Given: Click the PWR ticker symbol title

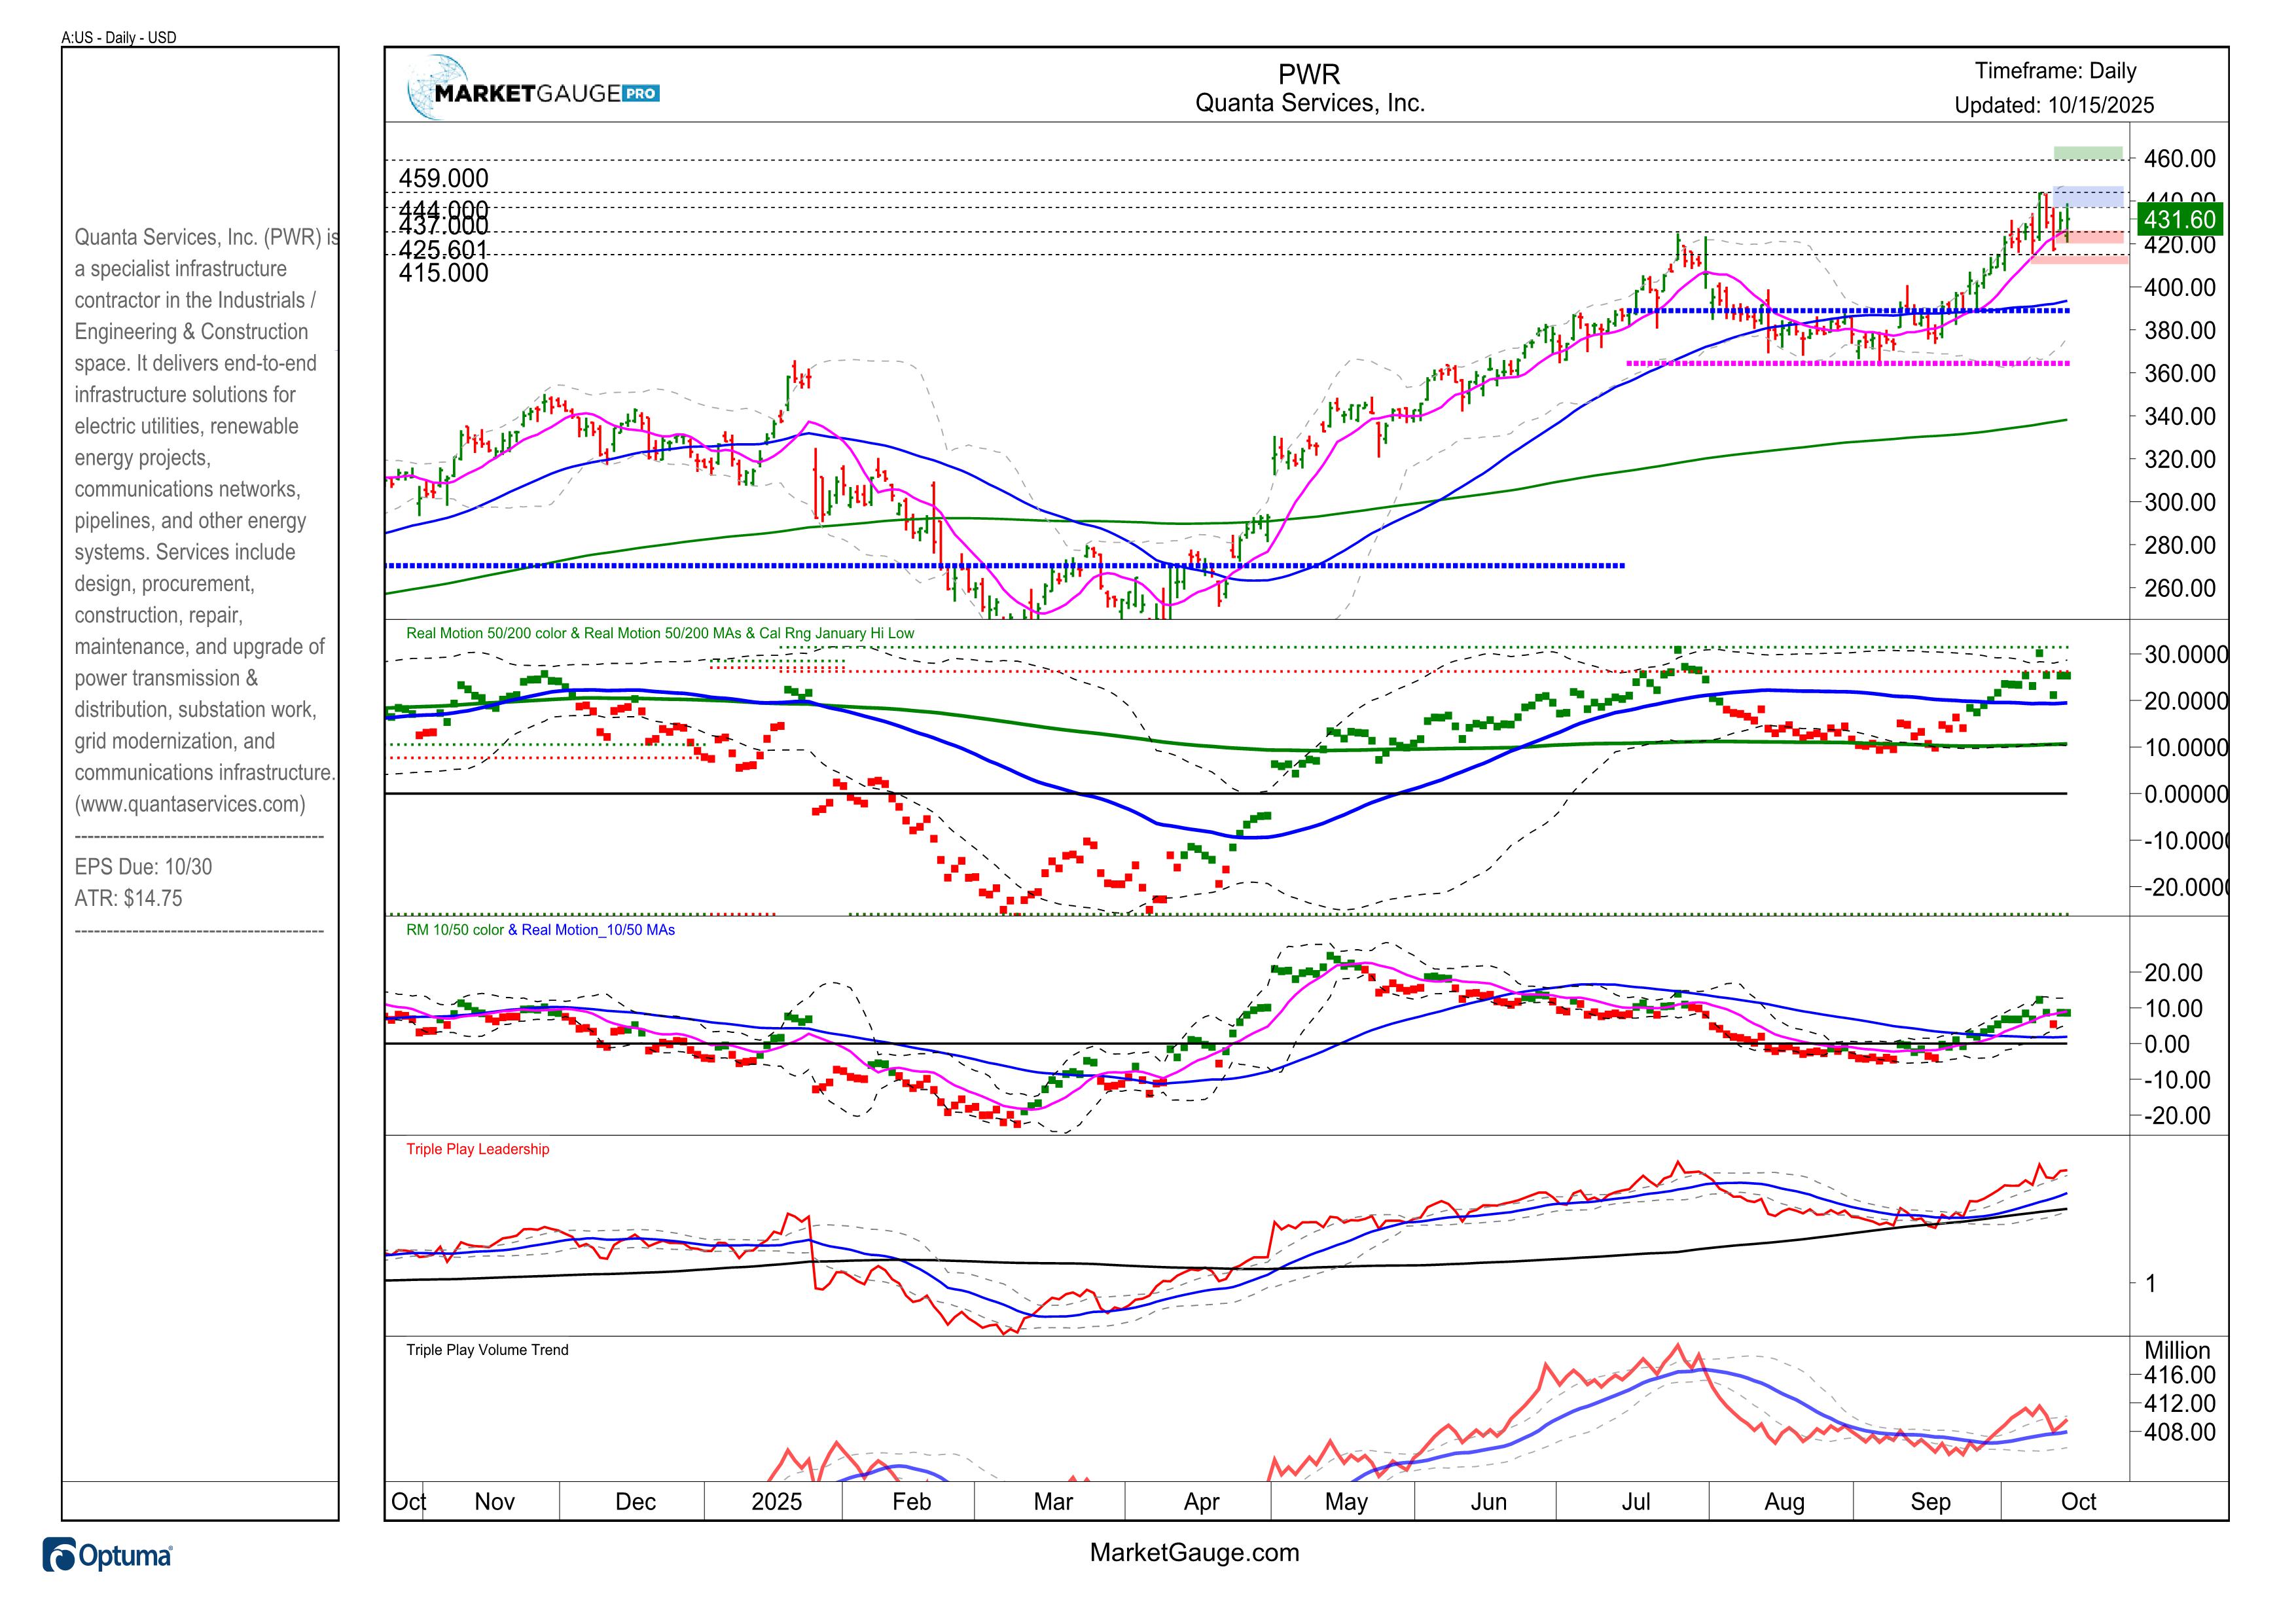Looking at the screenshot, I should (1309, 74).
